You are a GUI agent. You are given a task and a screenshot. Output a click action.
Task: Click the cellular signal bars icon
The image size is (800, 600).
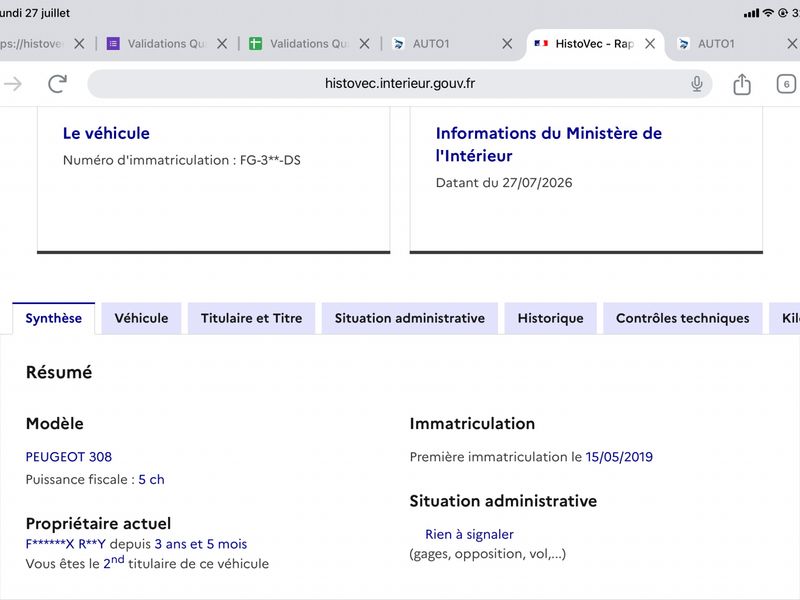pos(751,13)
